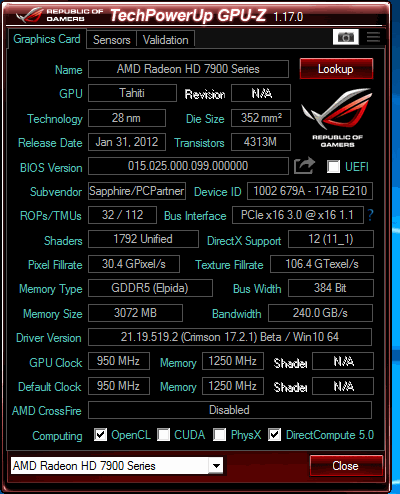This screenshot has height=494, width=400.
Task: Toggle the OpenCL checkbox
Action: pos(100,434)
